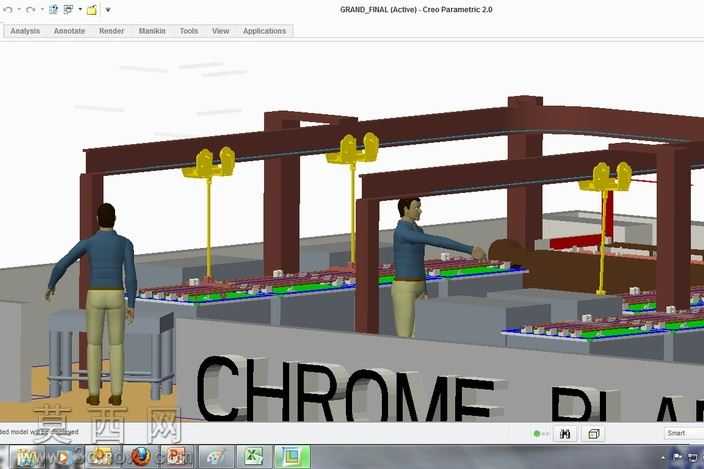Viewport: 704px width, 469px height.
Task: Open the Smart selection filter dropdown
Action: click(683, 433)
